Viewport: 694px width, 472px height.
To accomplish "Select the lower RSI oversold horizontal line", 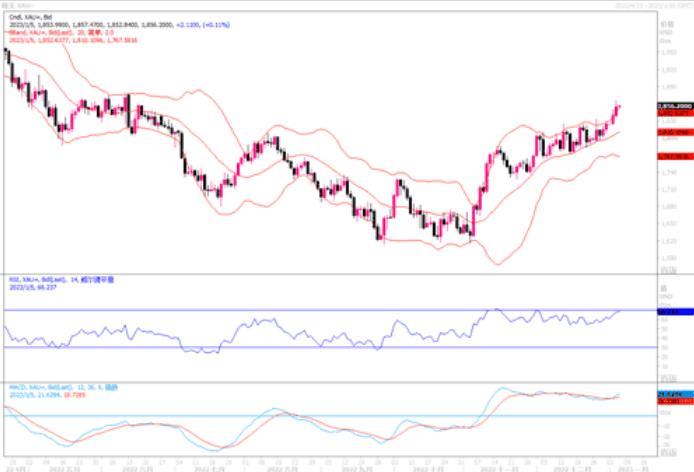I will [x=300, y=347].
